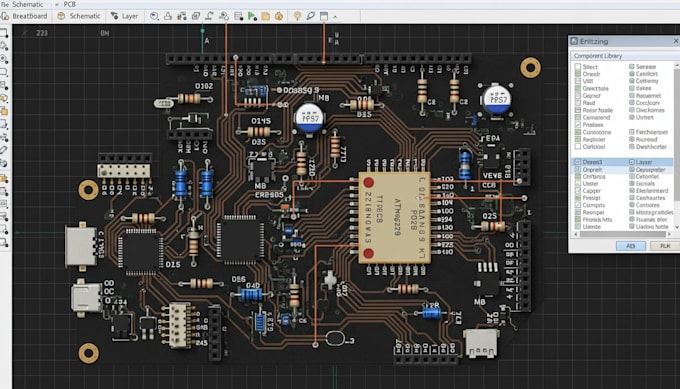Open the PCB menu in the menu bar

coord(69,4)
